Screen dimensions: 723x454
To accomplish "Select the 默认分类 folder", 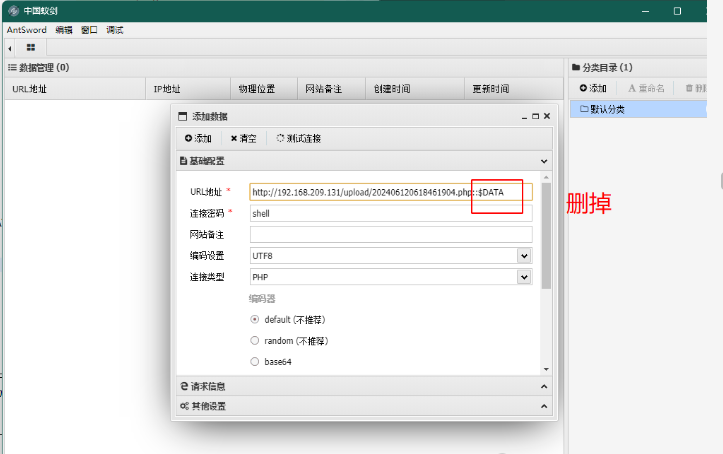I will pyautogui.click(x=638, y=109).
